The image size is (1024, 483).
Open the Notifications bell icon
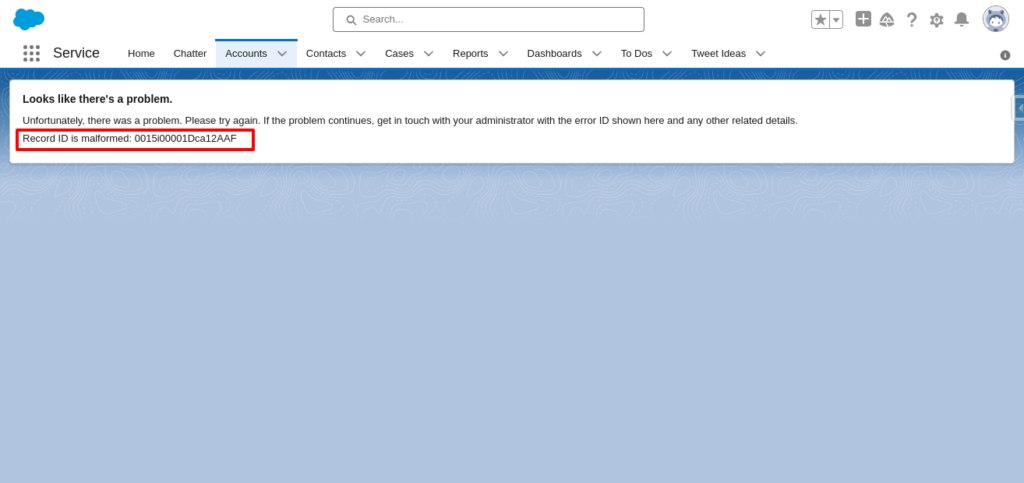(x=961, y=20)
